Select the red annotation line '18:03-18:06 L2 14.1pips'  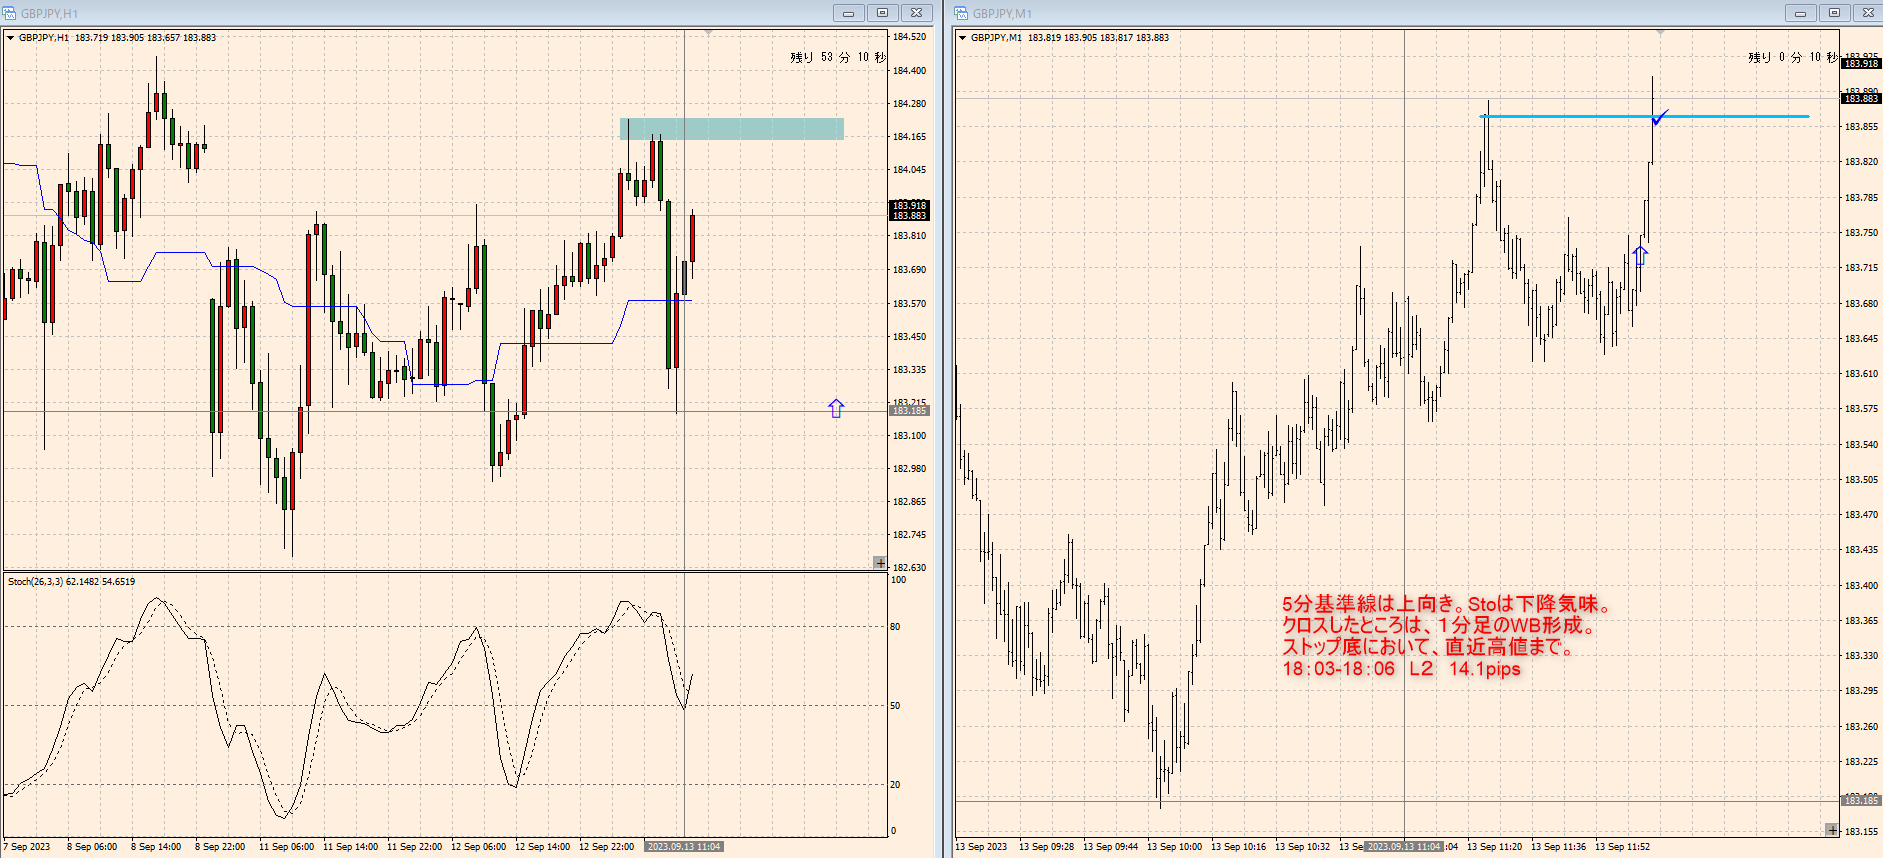(x=1401, y=669)
